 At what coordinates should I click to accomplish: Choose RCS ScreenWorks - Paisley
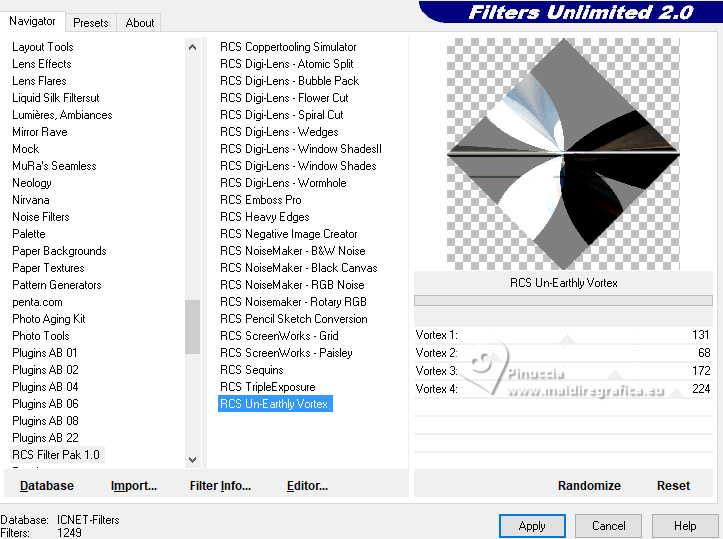click(x=286, y=353)
